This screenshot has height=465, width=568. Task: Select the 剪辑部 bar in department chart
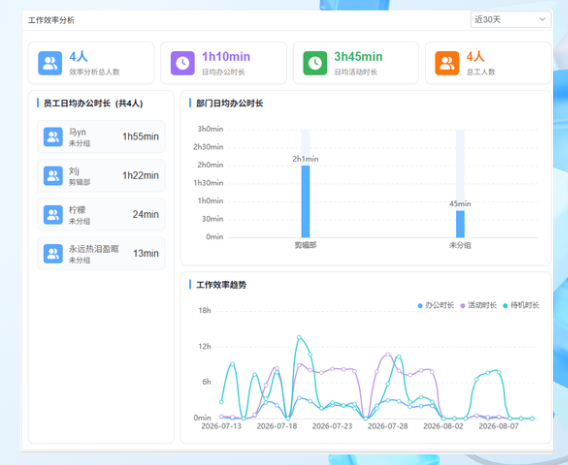306,201
